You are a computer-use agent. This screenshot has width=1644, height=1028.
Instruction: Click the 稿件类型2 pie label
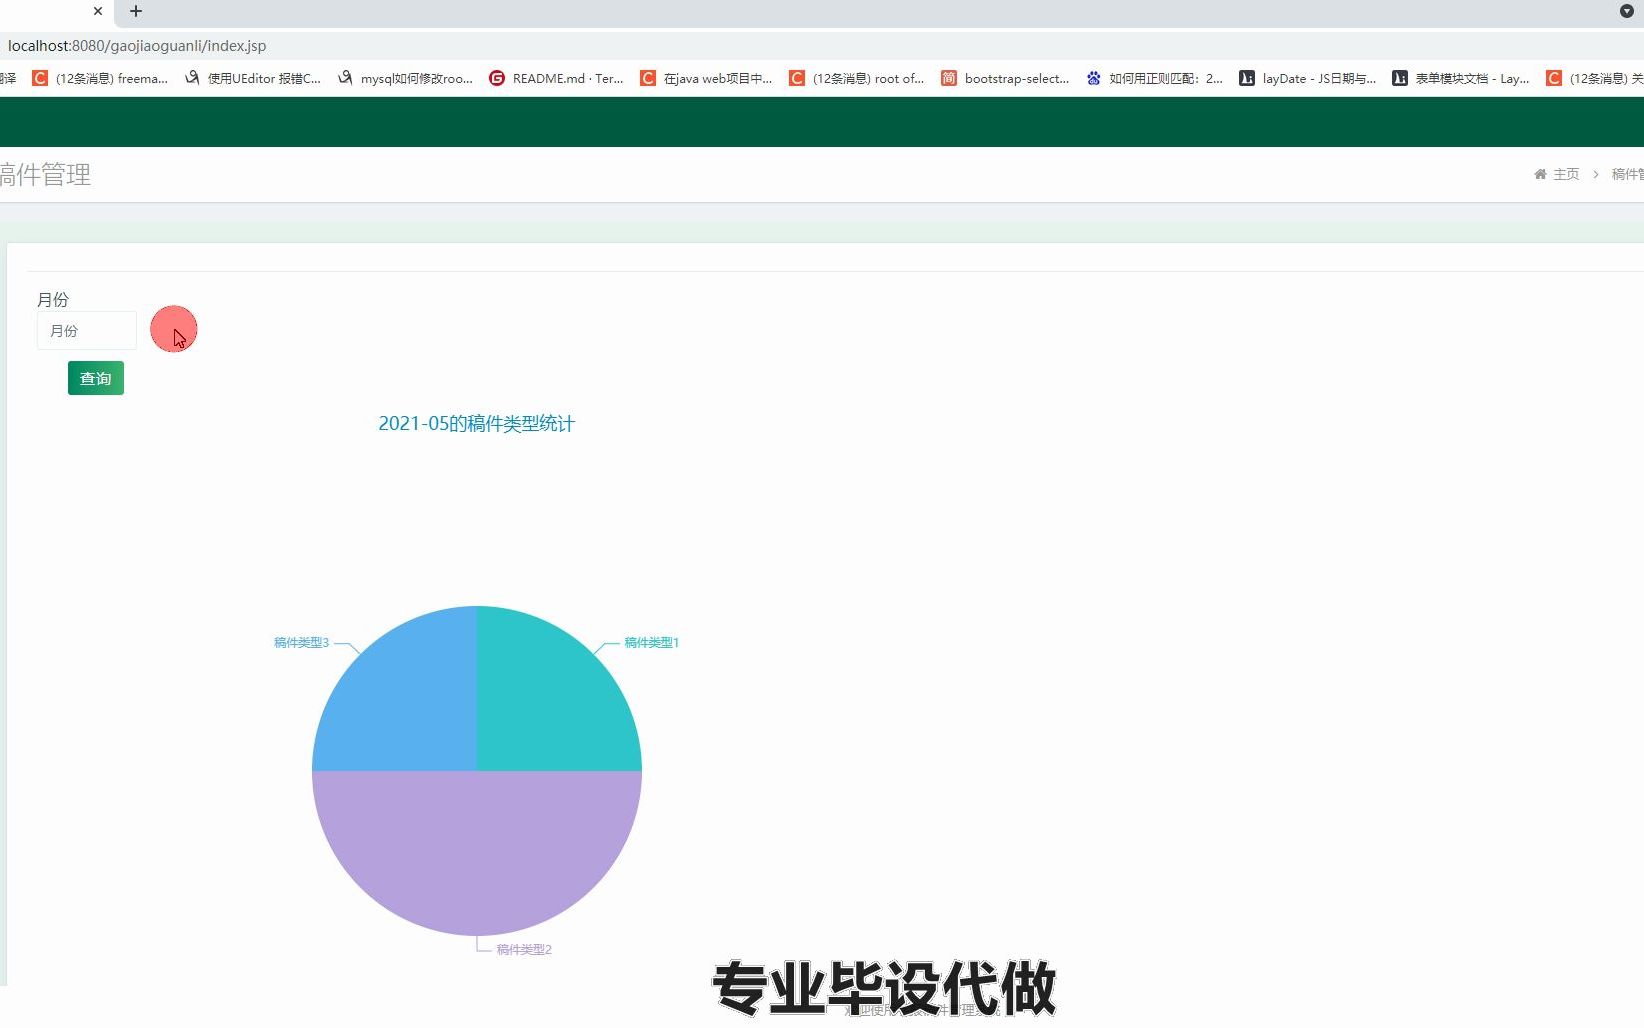coord(524,950)
